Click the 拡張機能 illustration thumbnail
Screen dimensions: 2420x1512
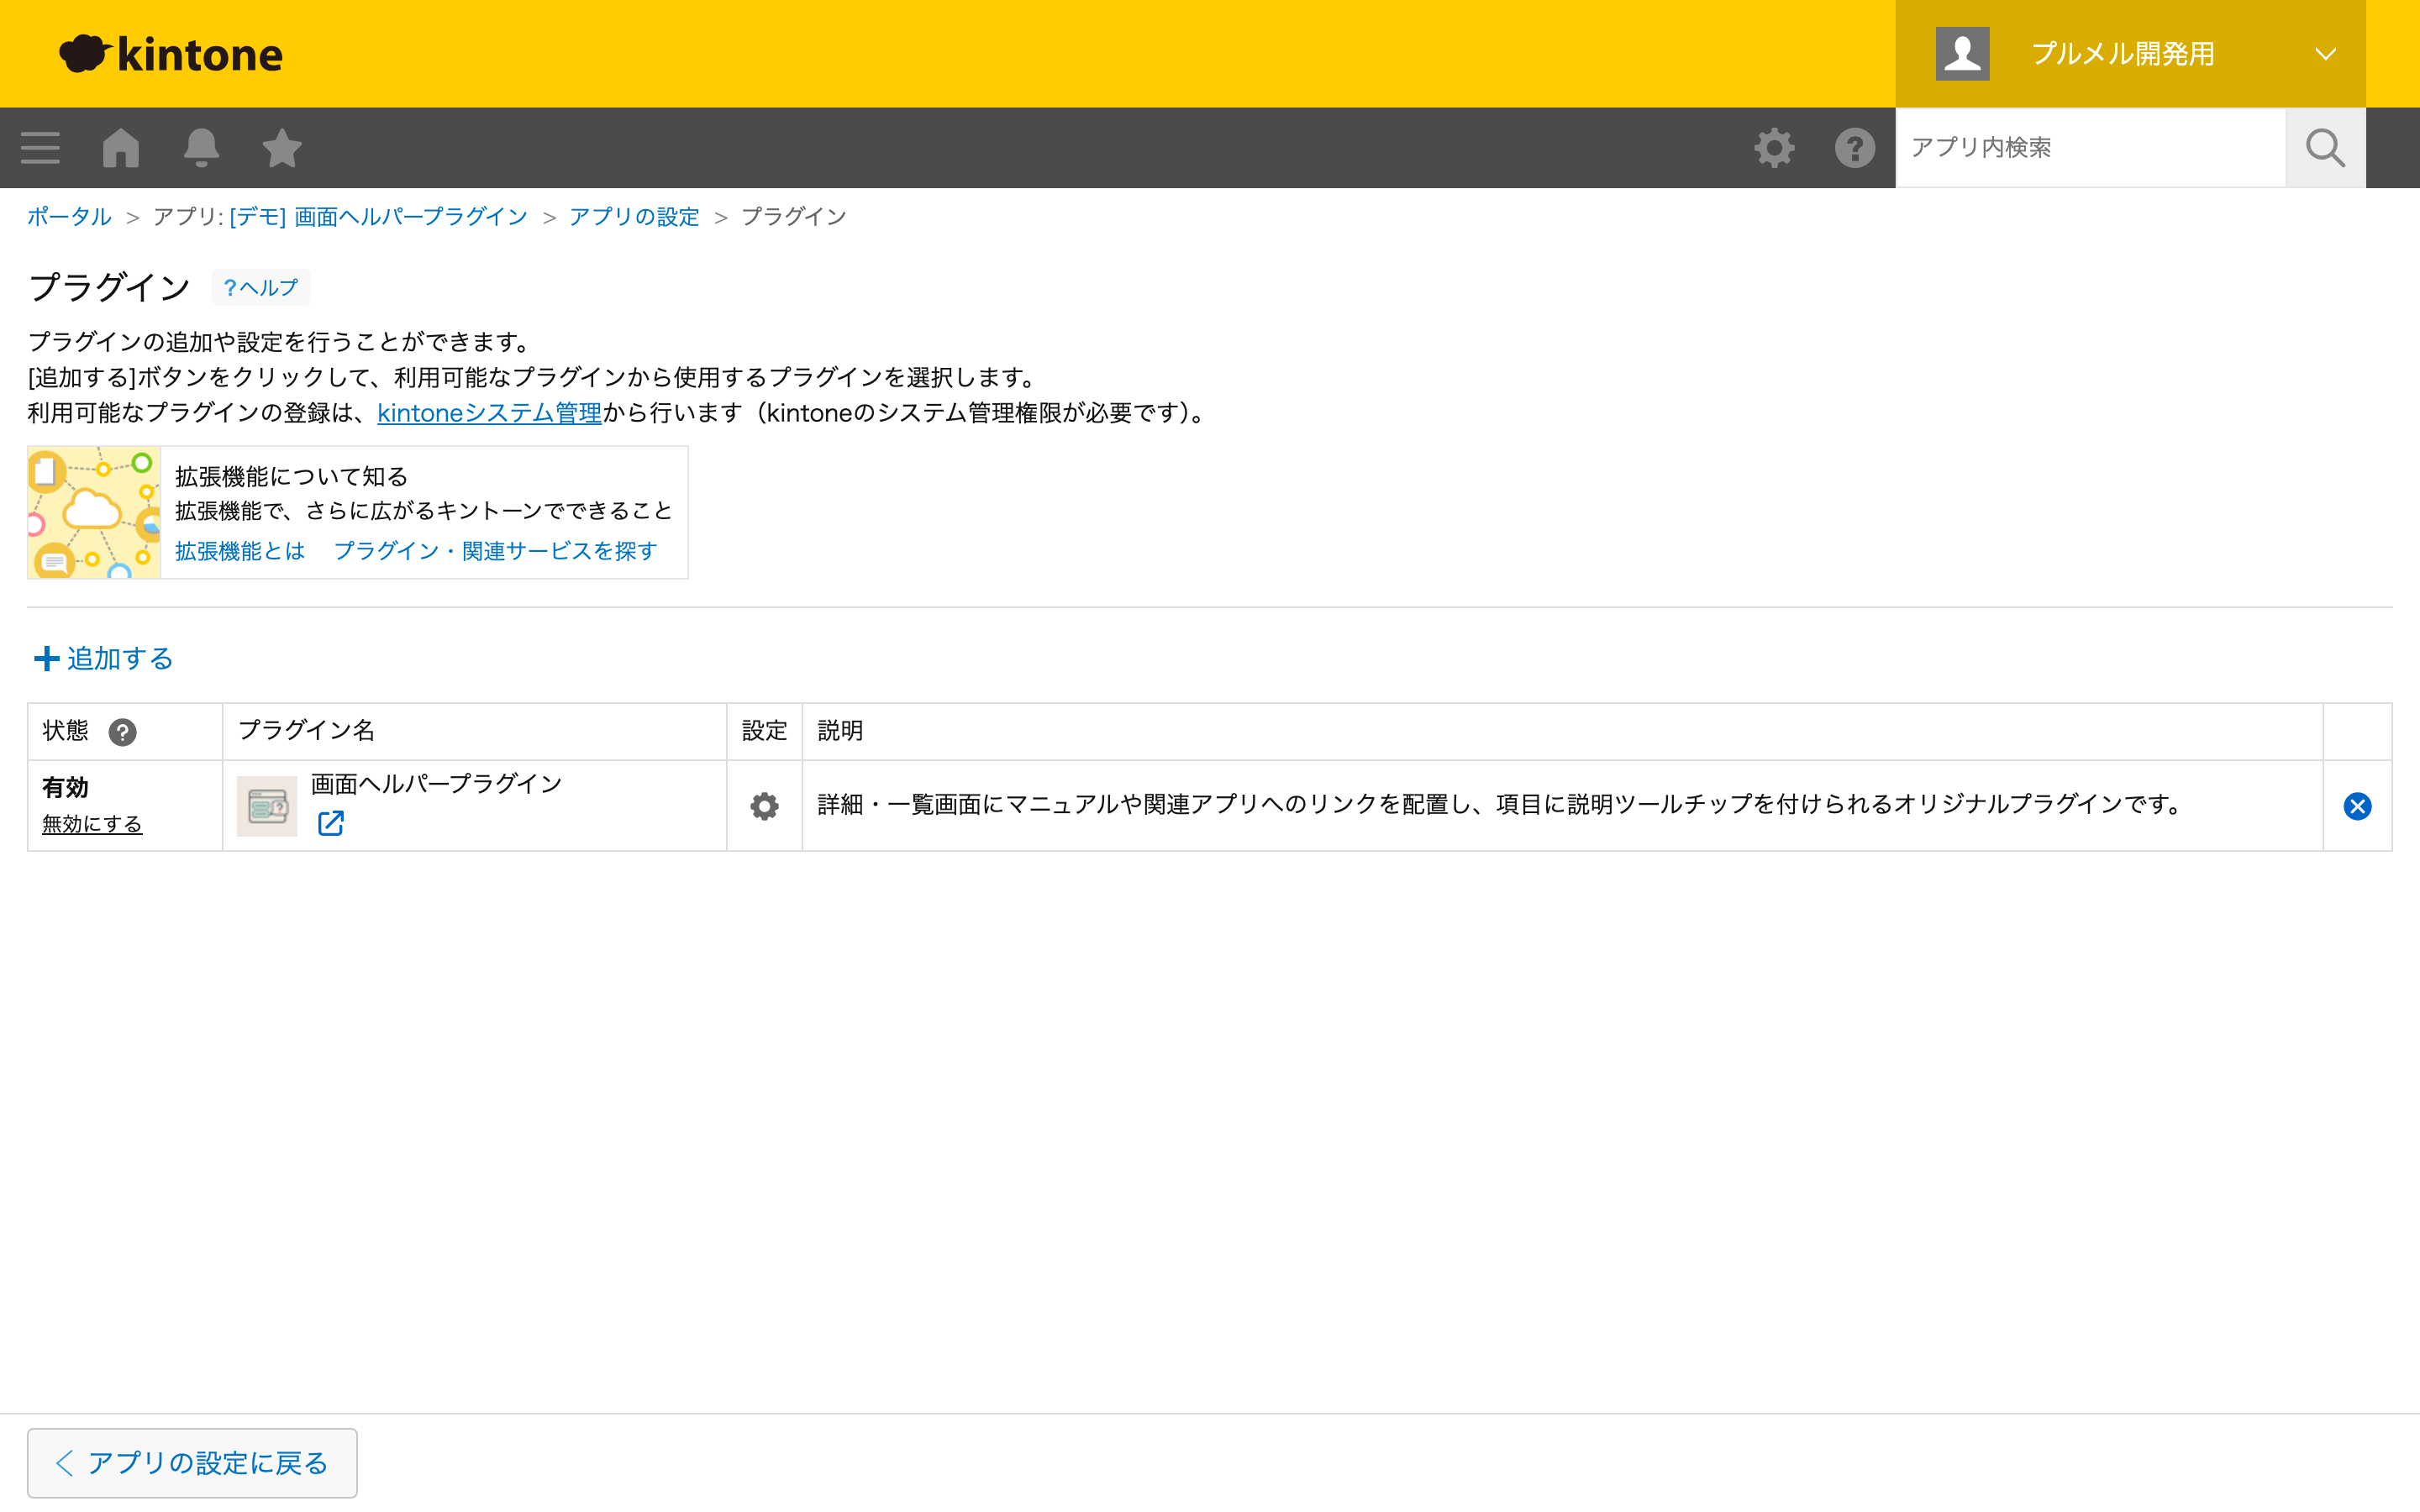pos(94,512)
